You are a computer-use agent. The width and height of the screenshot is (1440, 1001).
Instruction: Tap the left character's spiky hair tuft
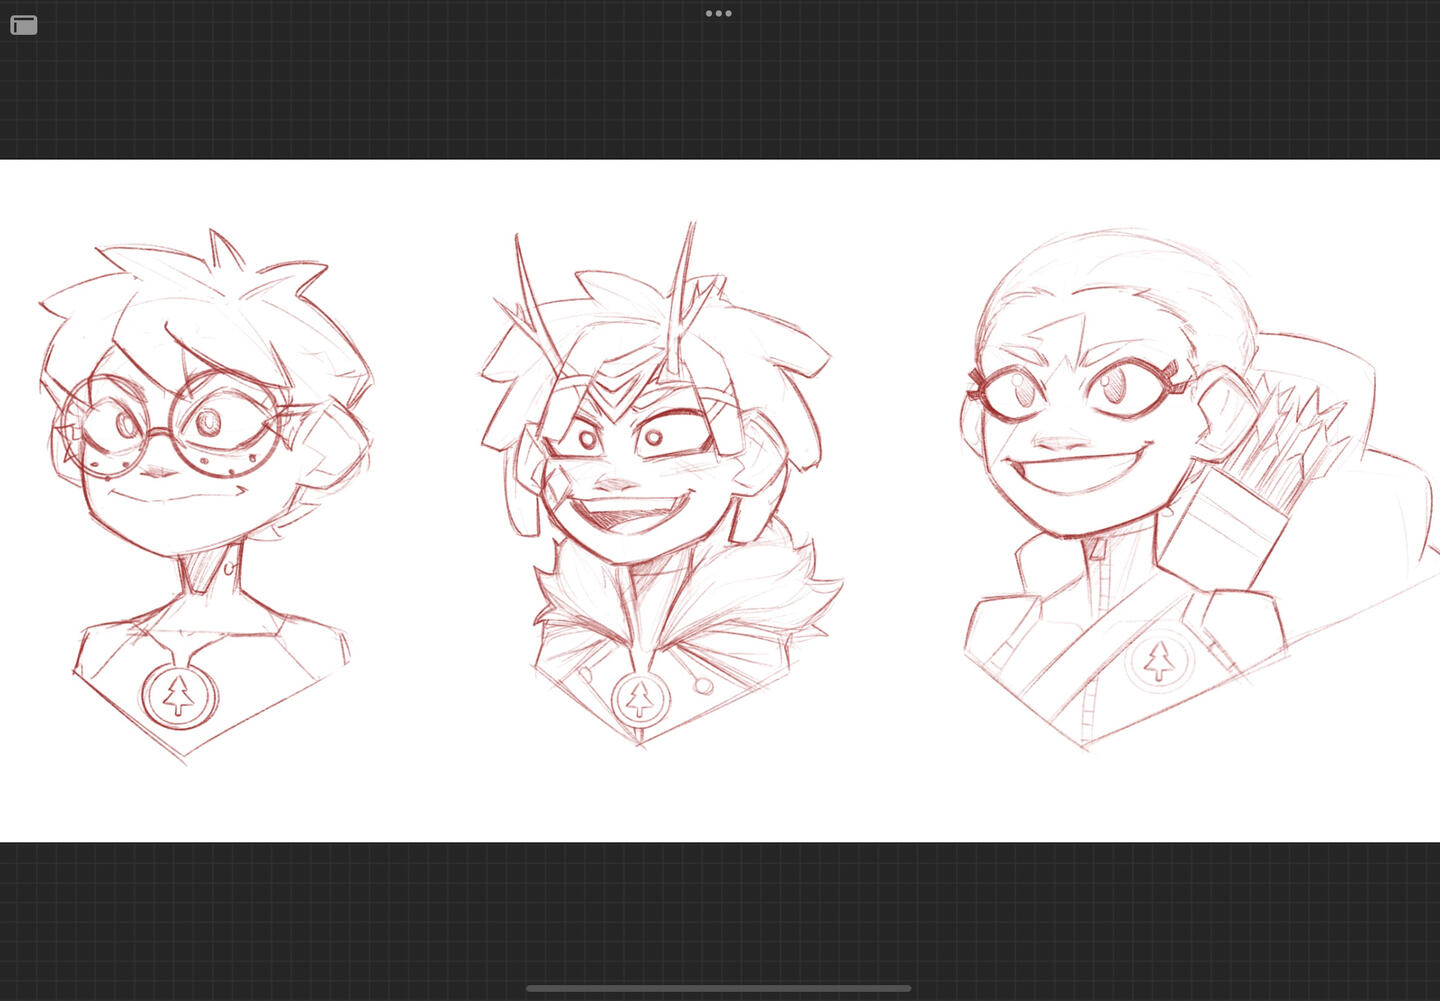225,250
